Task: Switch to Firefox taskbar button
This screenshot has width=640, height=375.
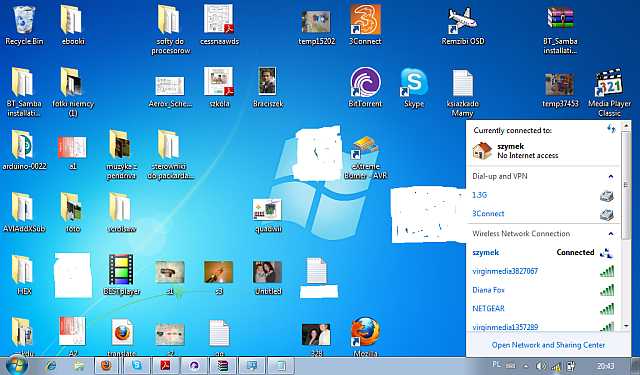Action: coord(107,366)
